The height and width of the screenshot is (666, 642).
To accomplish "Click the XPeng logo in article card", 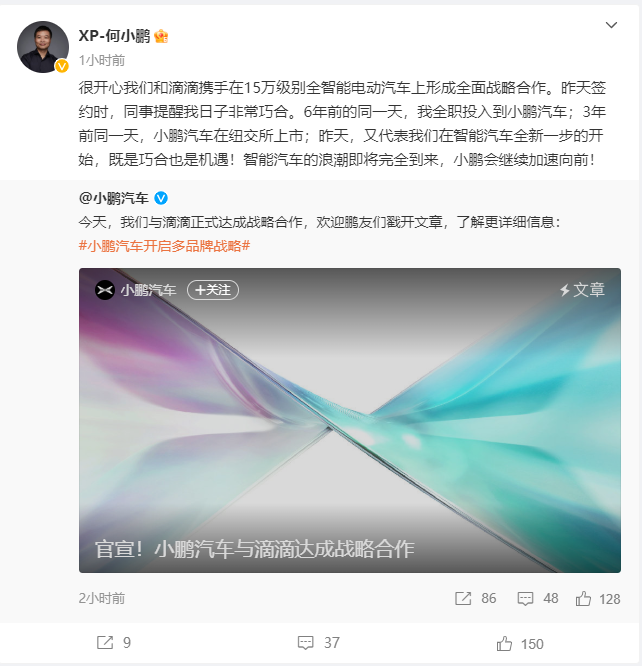I will click(x=105, y=291).
